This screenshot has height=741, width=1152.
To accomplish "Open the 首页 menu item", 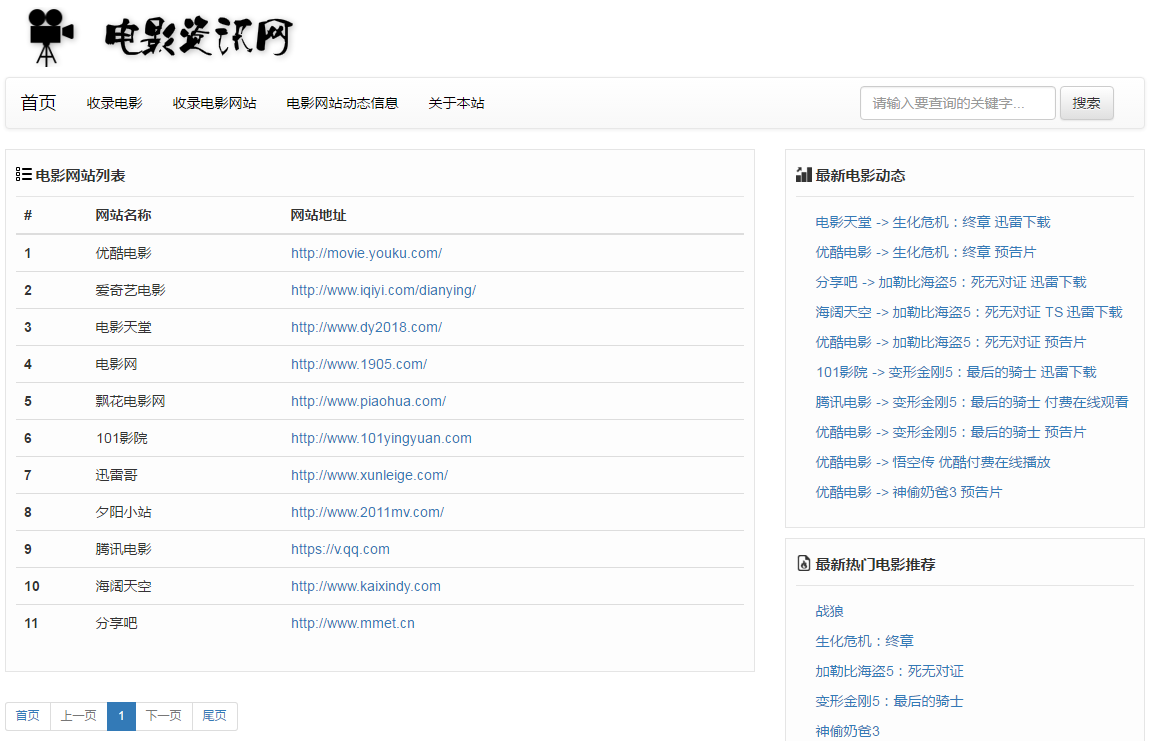I will 37,102.
